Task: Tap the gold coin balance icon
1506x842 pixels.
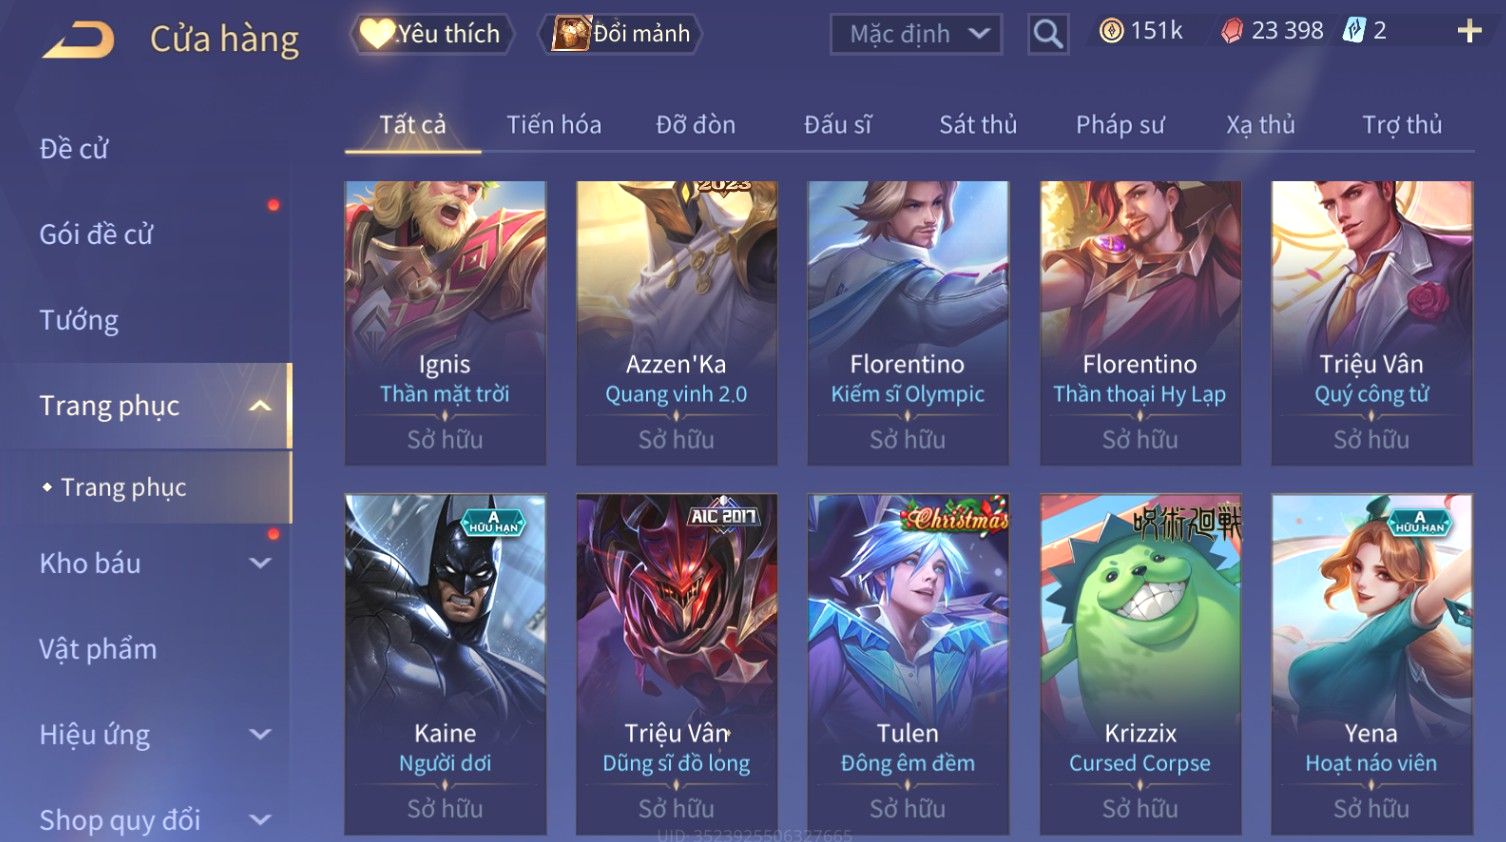Action: pyautogui.click(x=1111, y=31)
